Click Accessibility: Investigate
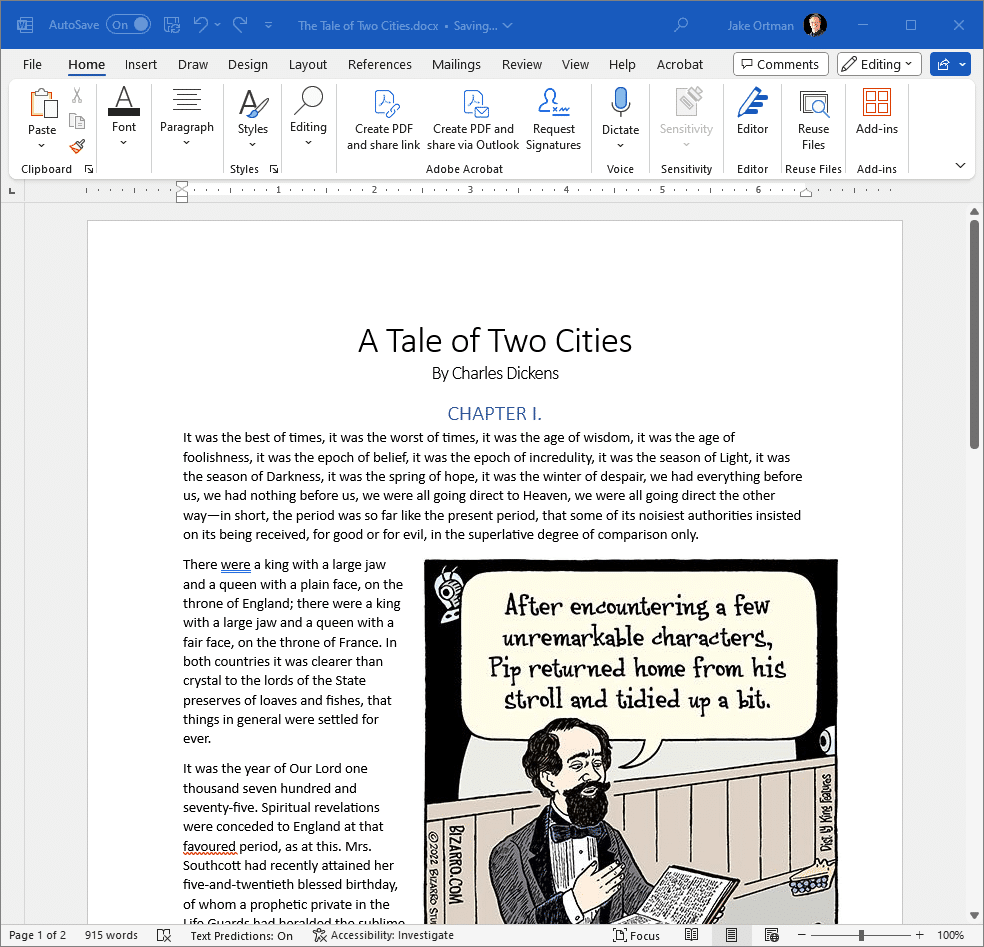984x947 pixels. click(383, 935)
